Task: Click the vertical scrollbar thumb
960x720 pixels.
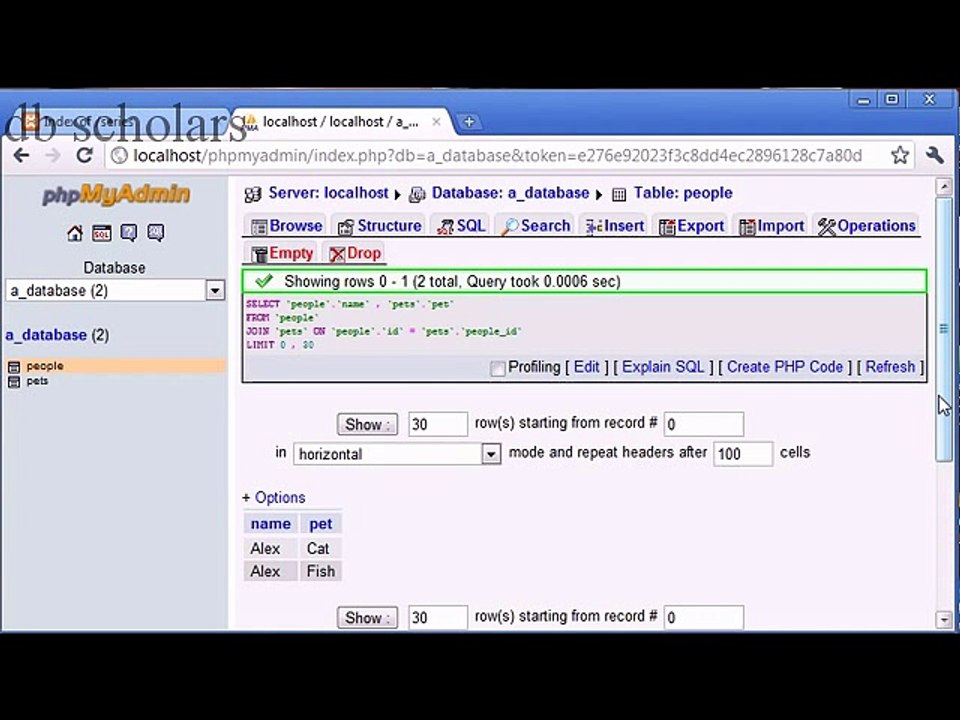Action: pos(944,329)
